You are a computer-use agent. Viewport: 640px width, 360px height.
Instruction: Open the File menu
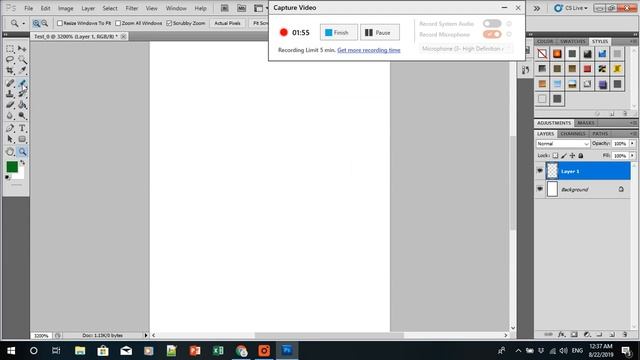click(x=29, y=8)
